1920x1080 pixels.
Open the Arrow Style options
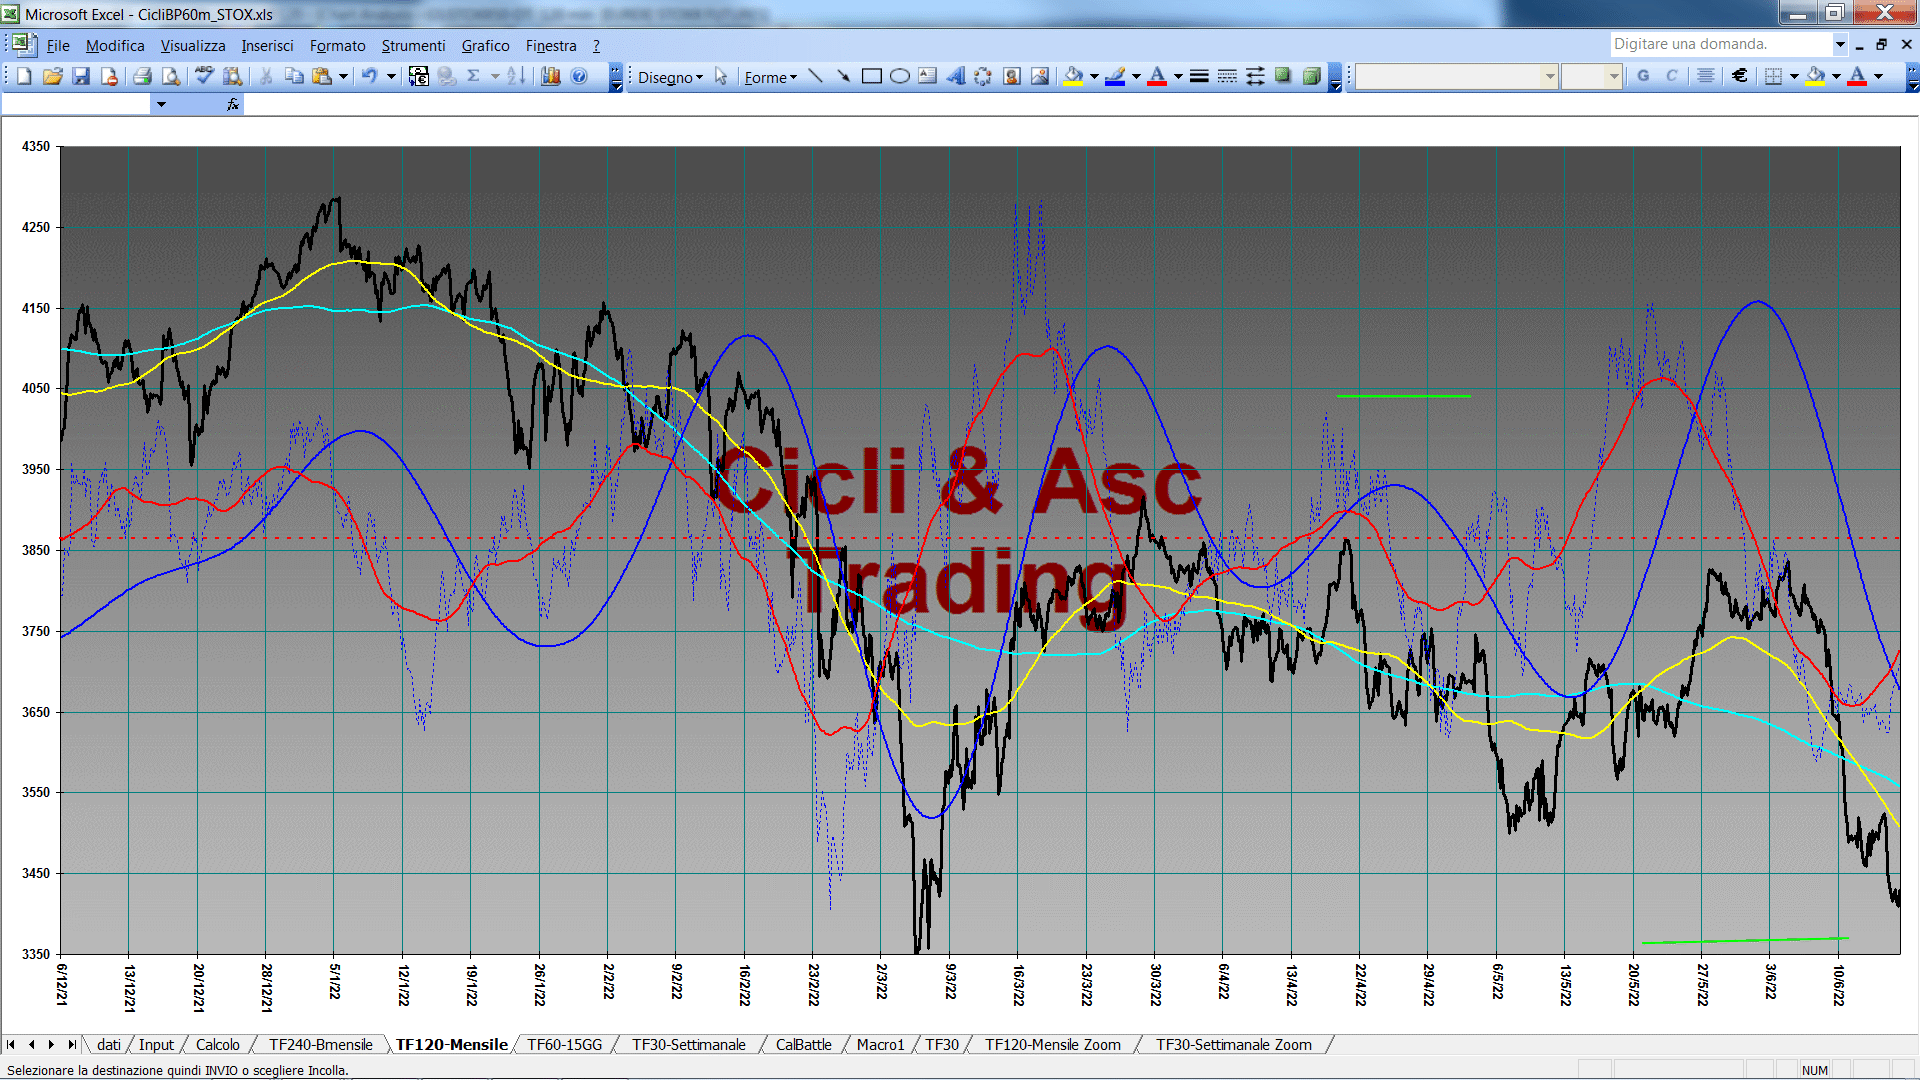pos(1255,76)
